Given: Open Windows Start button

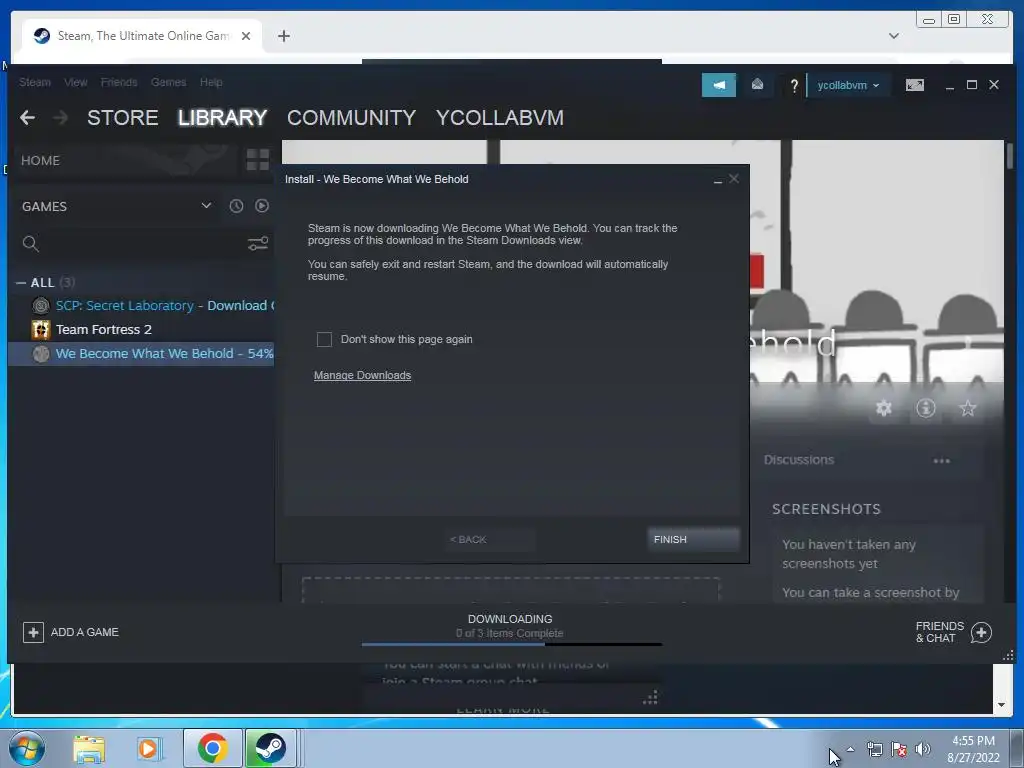Looking at the screenshot, I should coord(26,748).
